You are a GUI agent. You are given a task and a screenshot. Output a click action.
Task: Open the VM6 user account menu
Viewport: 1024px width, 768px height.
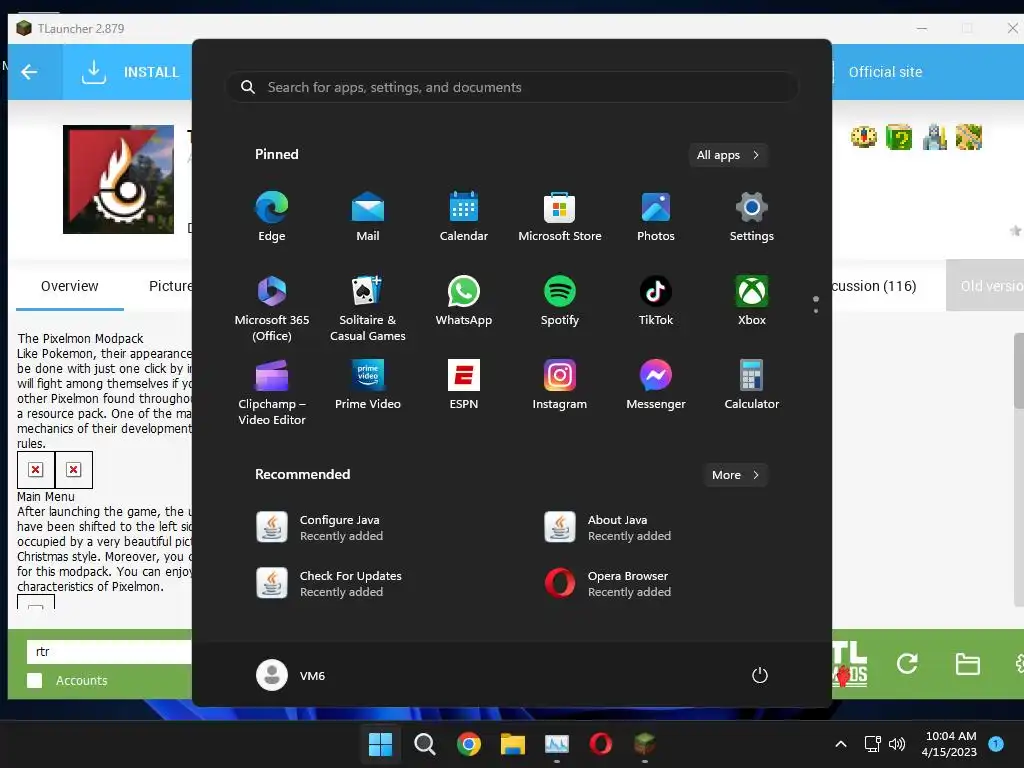pos(291,675)
